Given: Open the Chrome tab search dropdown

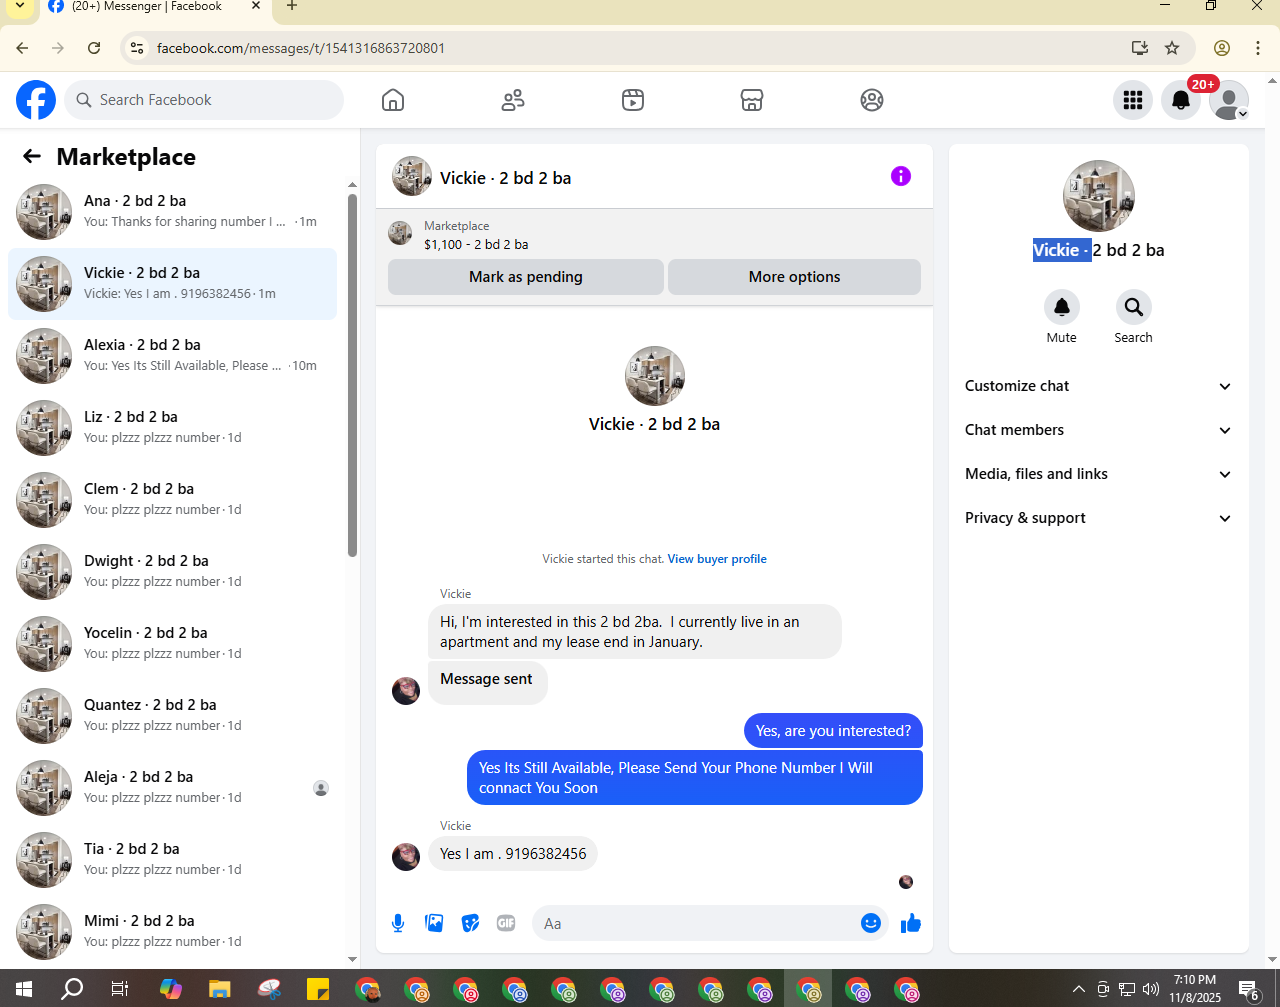Looking at the screenshot, I should pos(19,6).
